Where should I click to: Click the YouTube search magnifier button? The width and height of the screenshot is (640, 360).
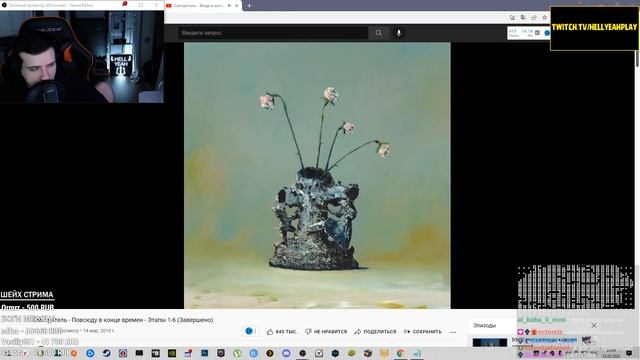tap(379, 33)
